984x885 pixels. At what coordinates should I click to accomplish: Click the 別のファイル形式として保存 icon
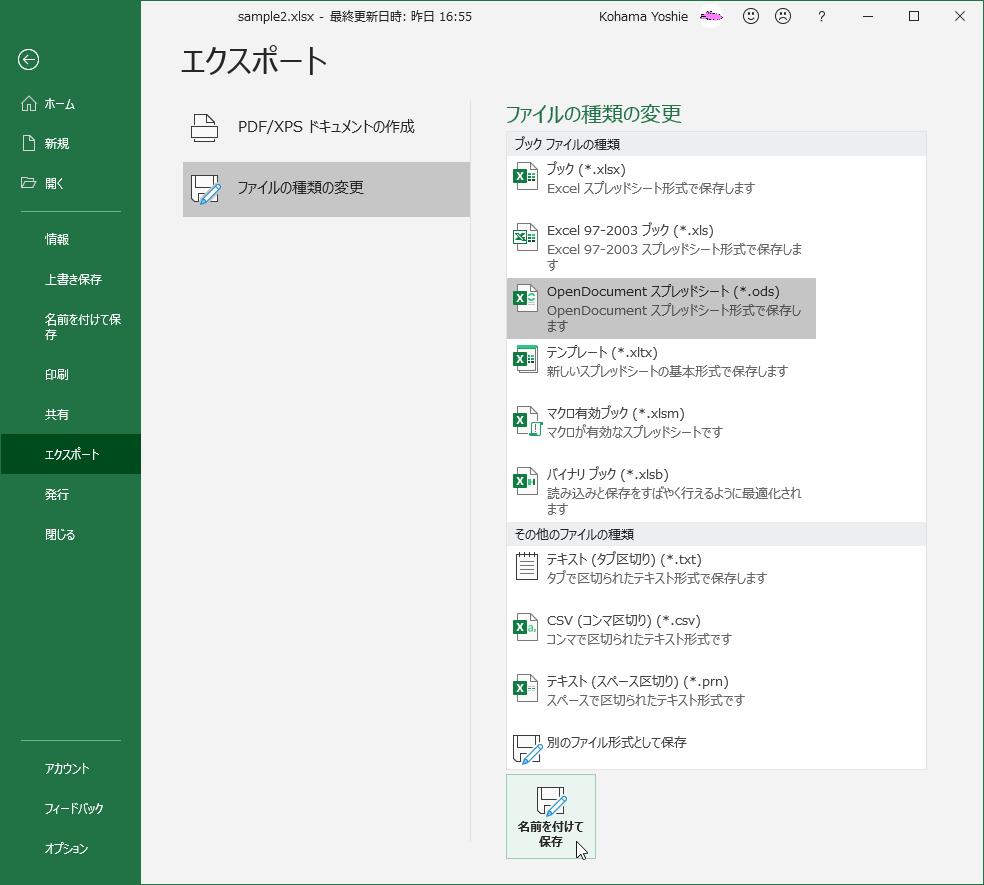tap(528, 749)
